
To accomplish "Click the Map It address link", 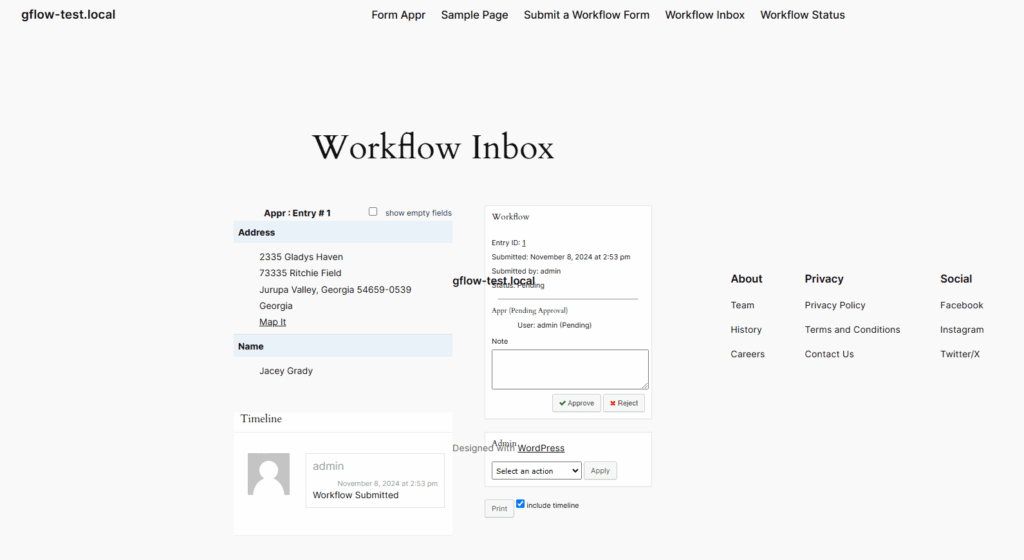I will (272, 322).
